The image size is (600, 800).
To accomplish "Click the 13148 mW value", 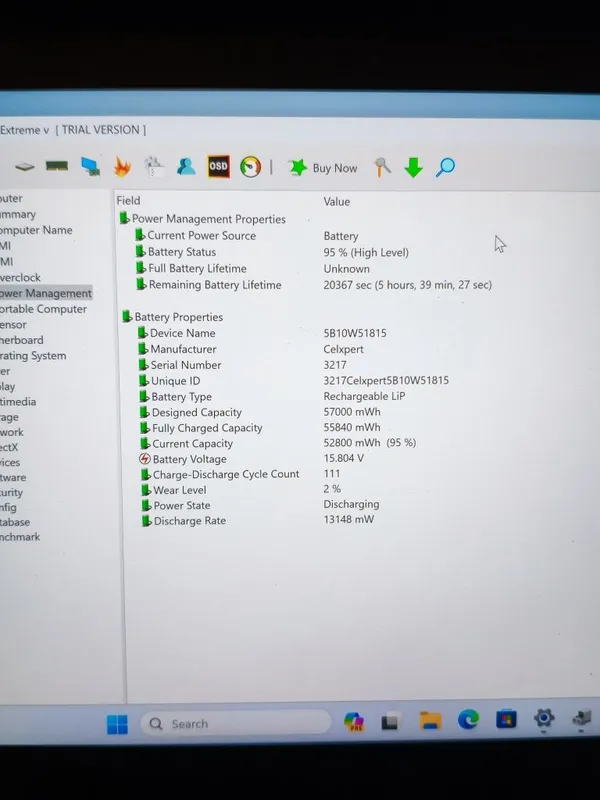I will [x=348, y=519].
